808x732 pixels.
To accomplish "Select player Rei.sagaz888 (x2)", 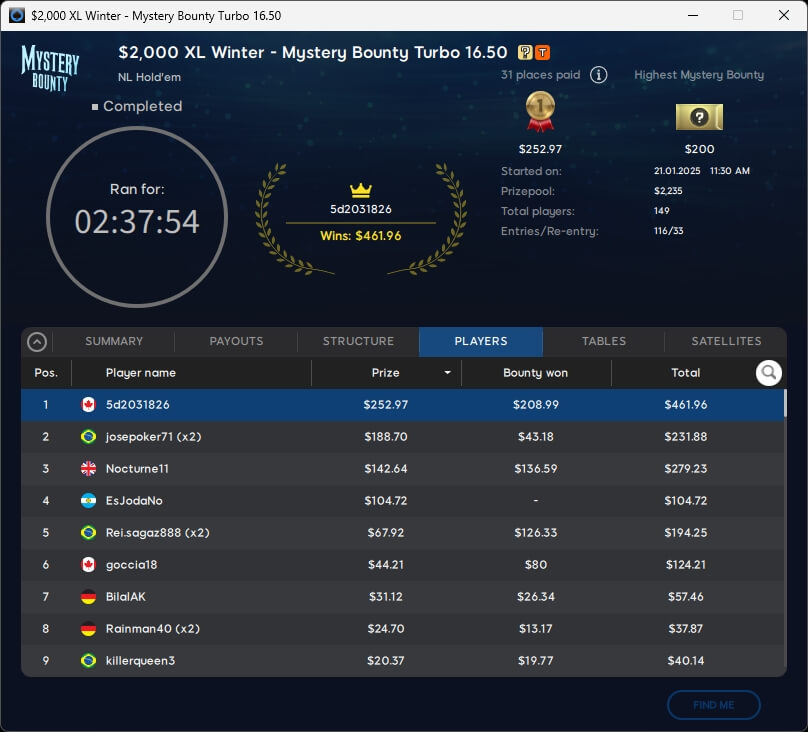I will pos(402,532).
